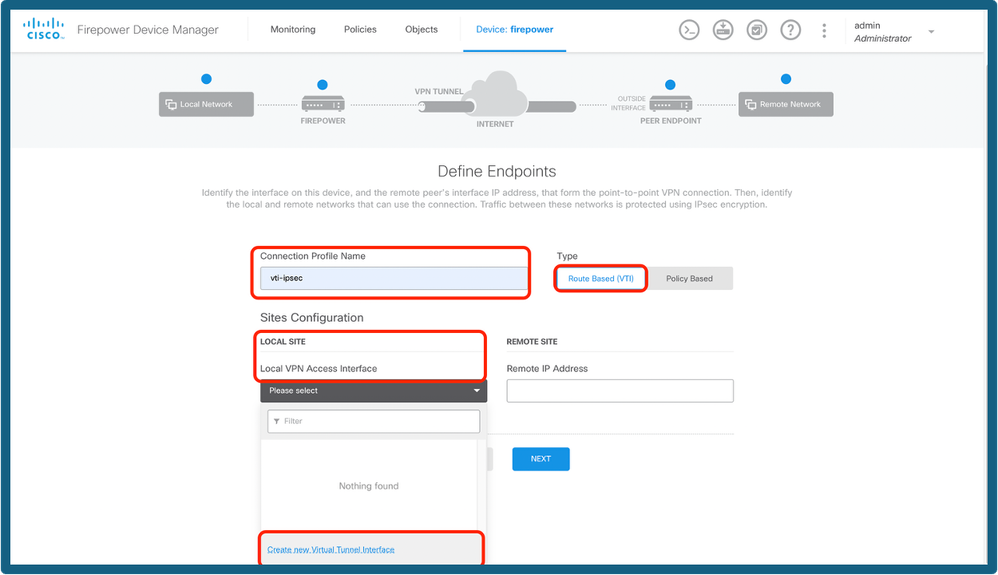
Task: Open the help question mark icon
Action: pos(790,30)
